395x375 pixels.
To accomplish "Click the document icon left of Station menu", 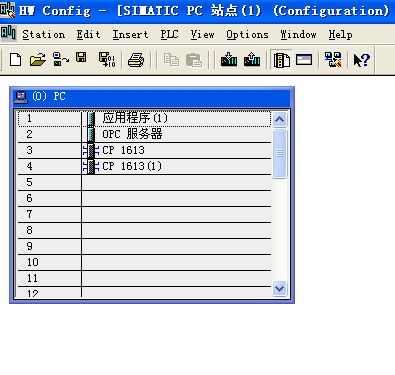I will [8, 33].
